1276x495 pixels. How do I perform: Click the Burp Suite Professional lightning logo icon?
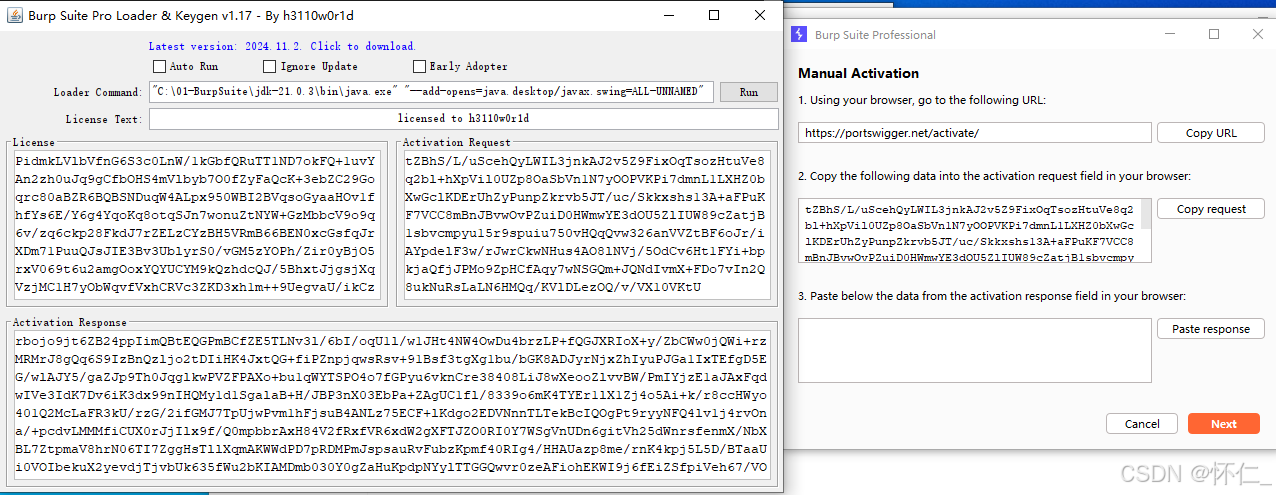799,34
